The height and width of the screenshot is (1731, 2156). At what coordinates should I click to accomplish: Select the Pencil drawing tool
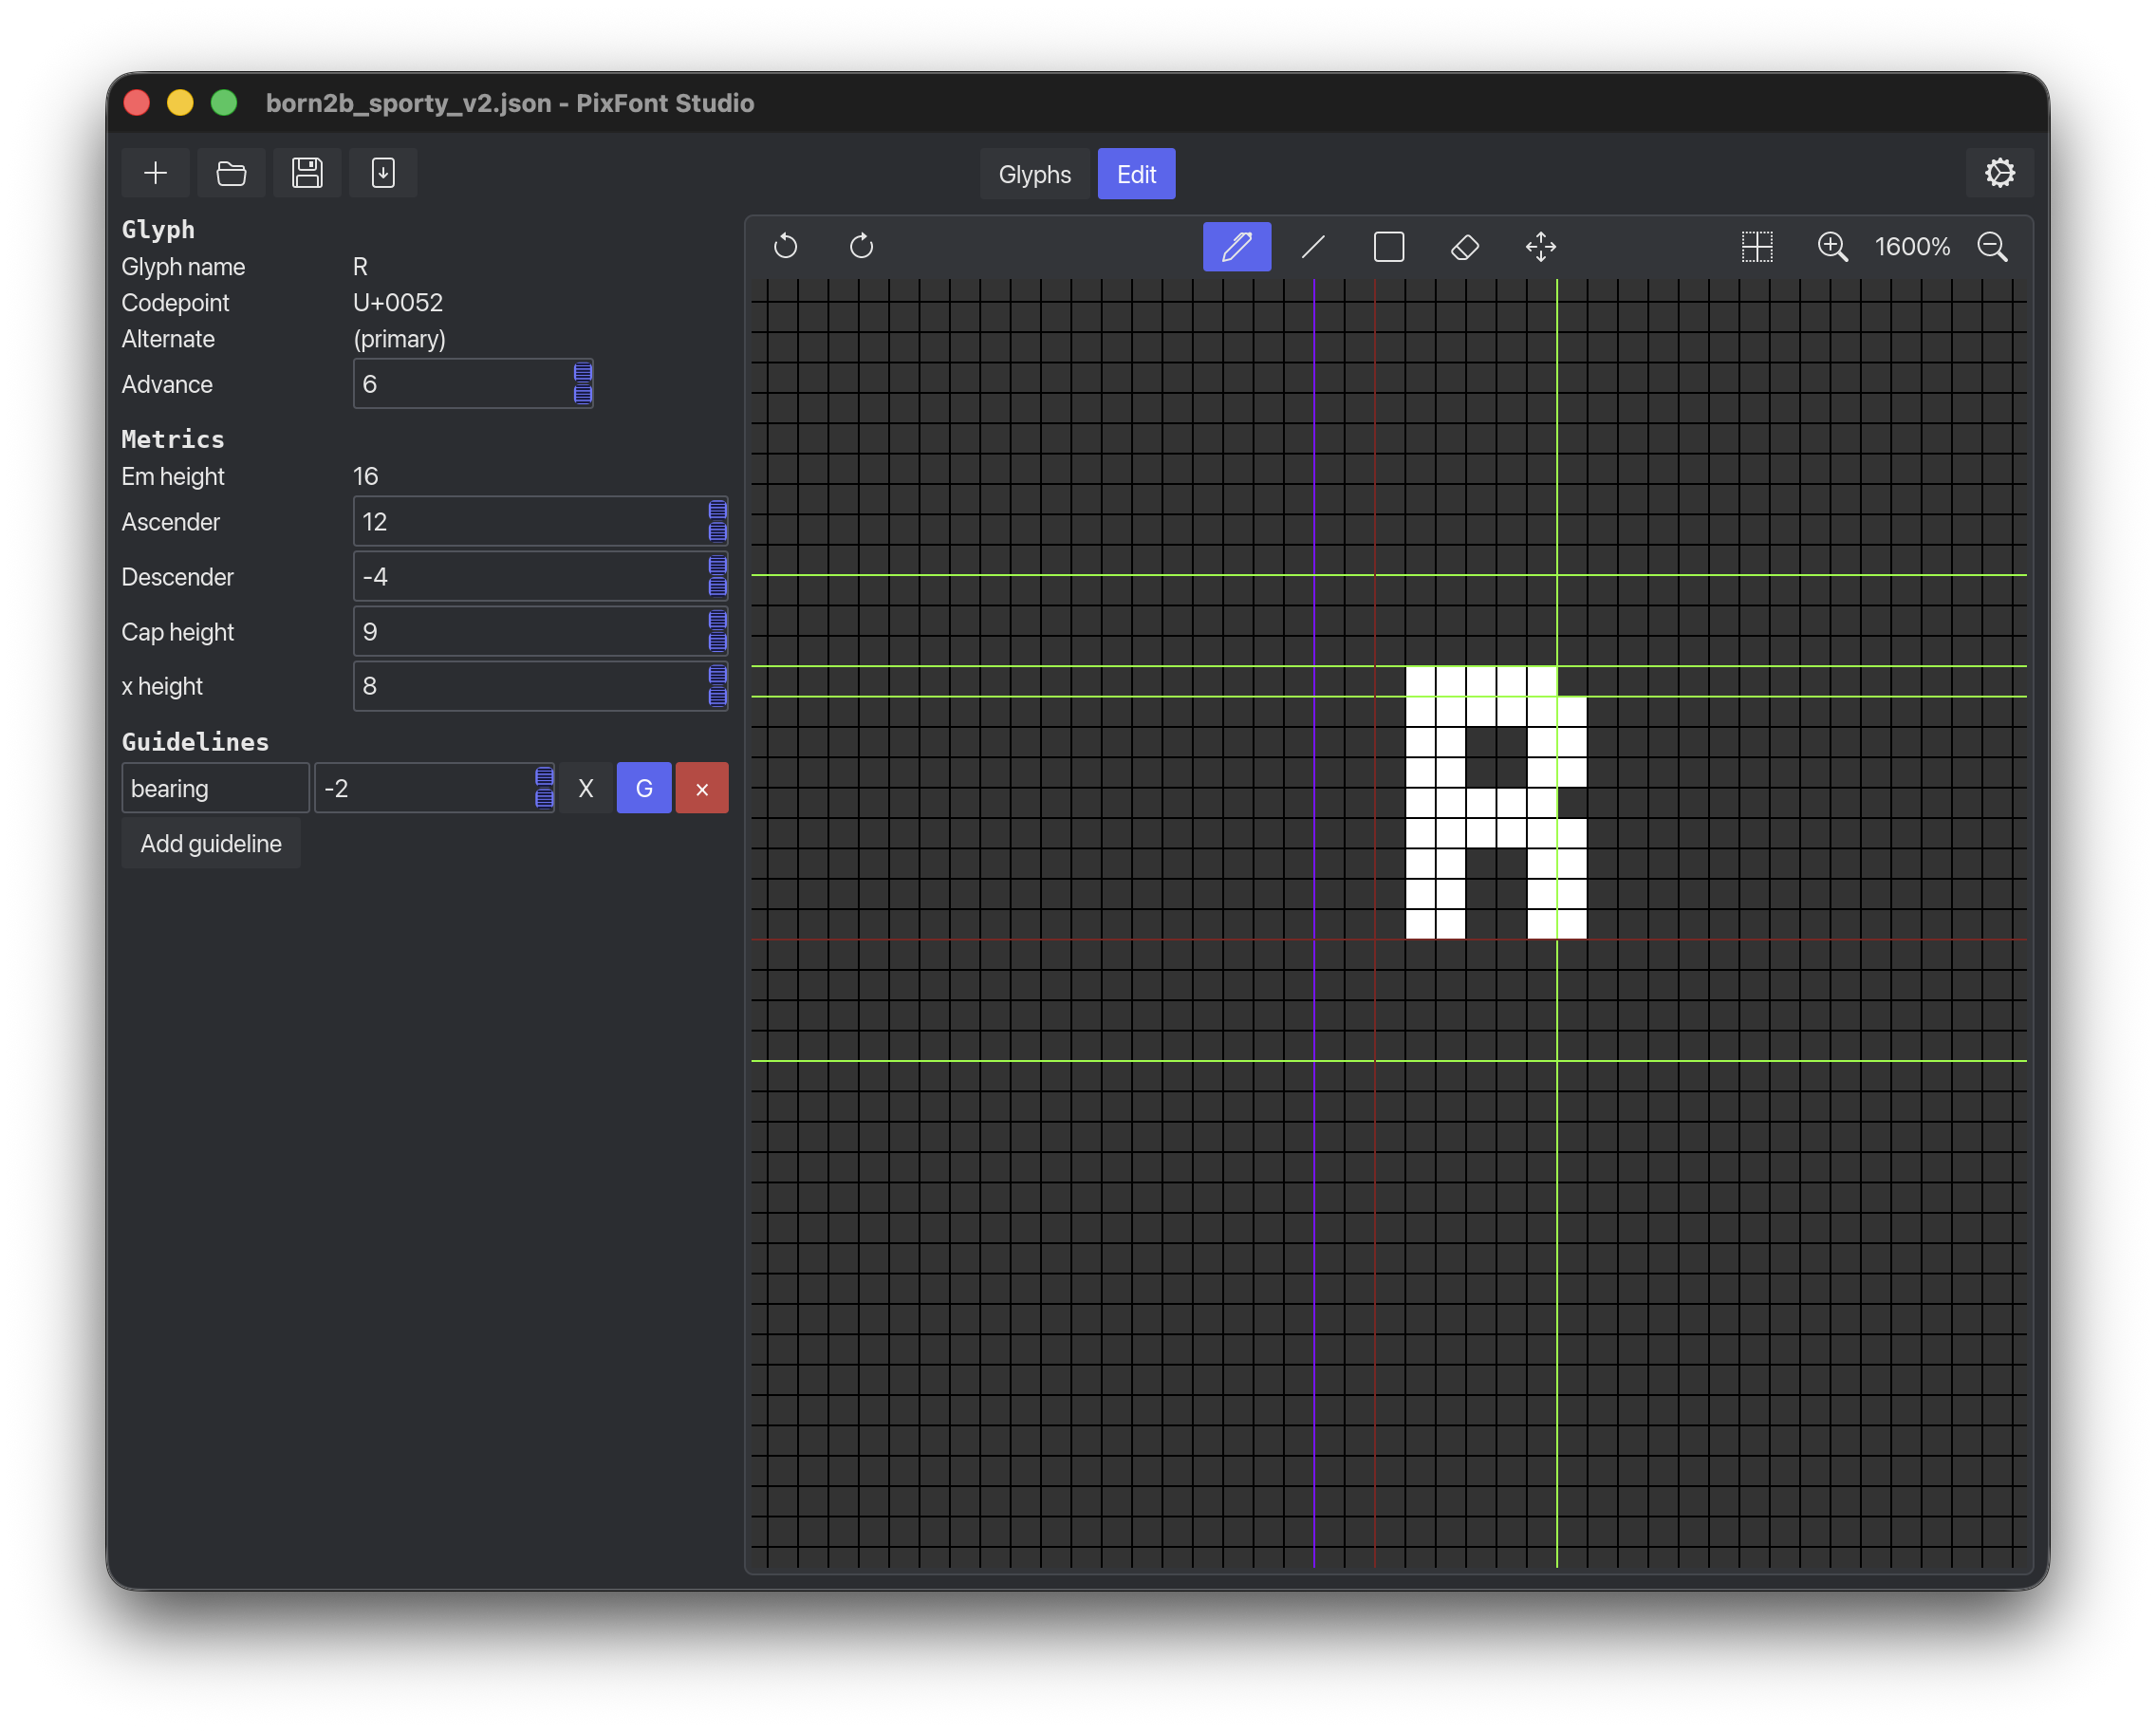pyautogui.click(x=1237, y=246)
